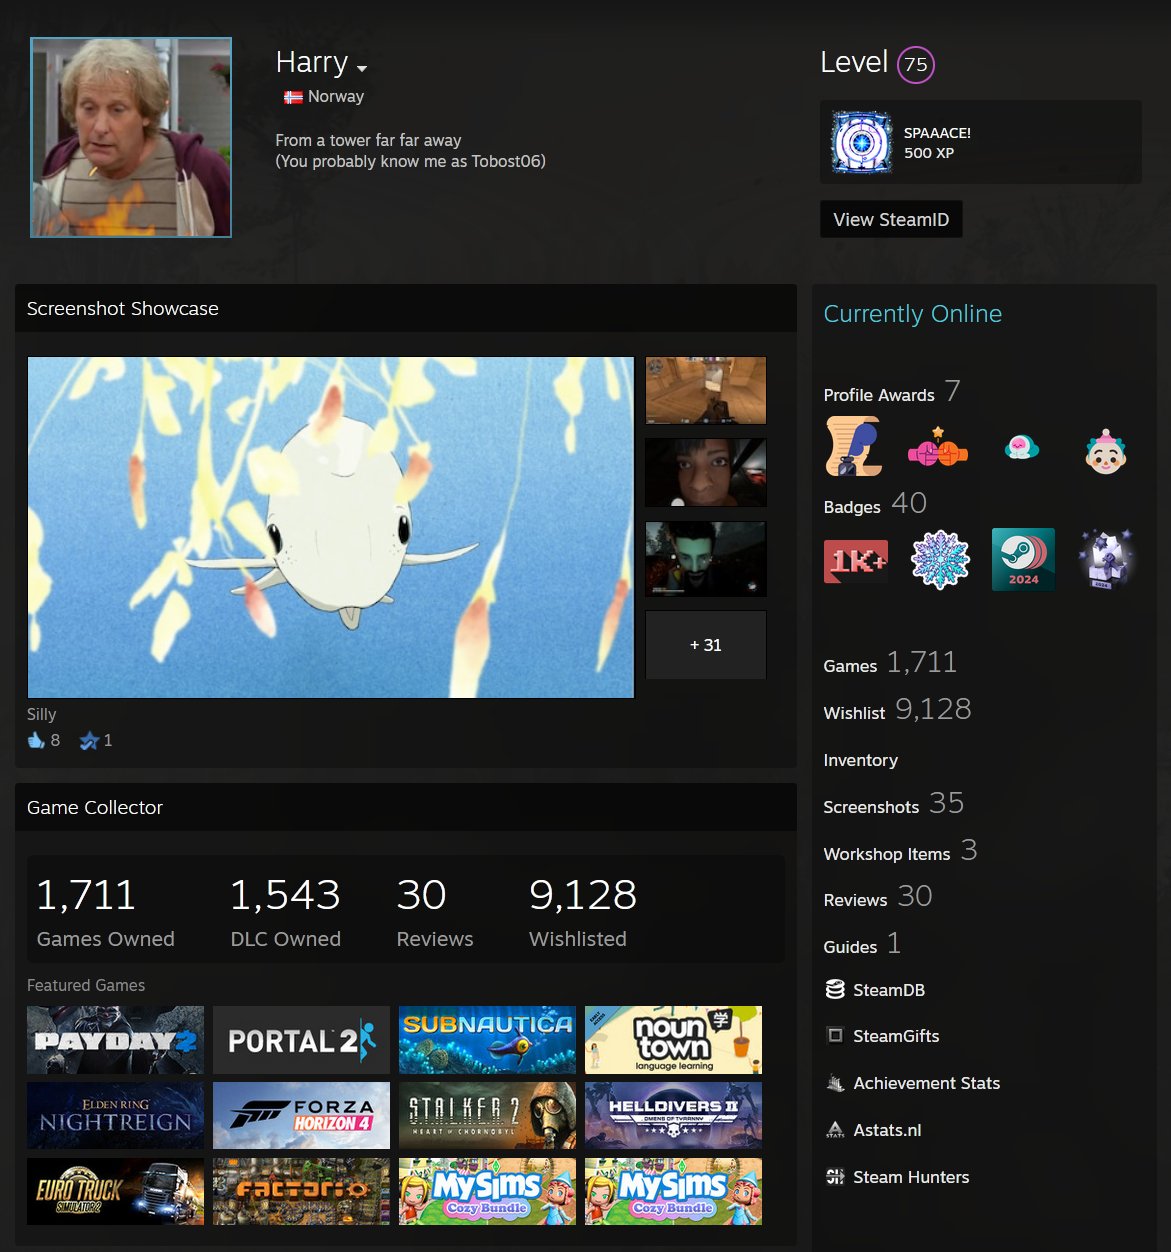Viewport: 1171px width, 1252px height.
Task: Click the star award icon under screenshot
Action: click(89, 740)
